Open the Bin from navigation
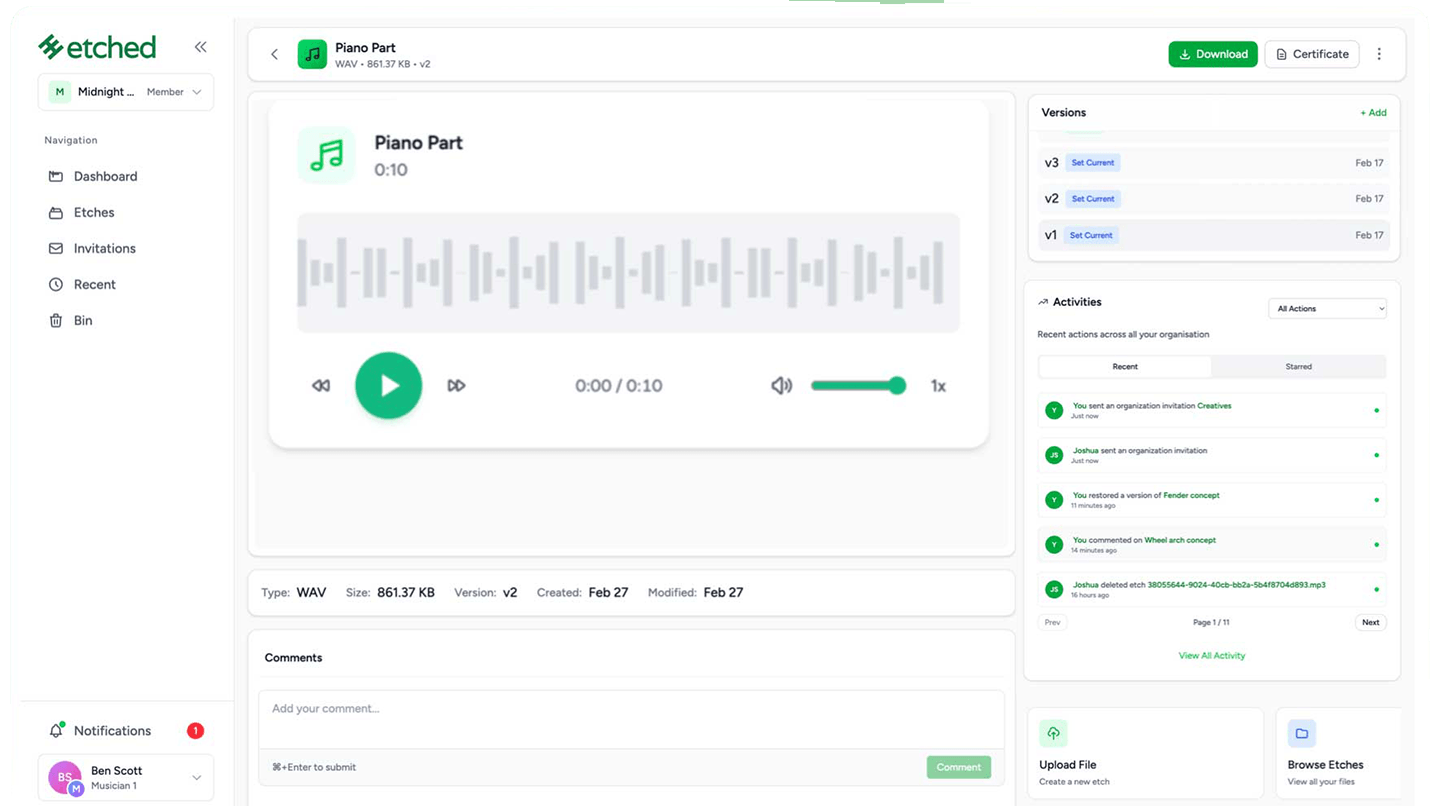The height and width of the screenshot is (806, 1440). coord(83,321)
